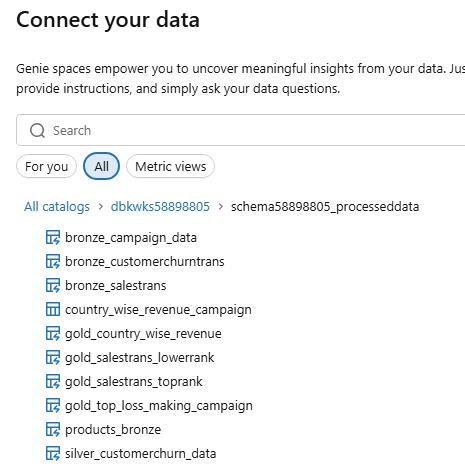Go back to All catalogs
This screenshot has height=468, width=465.
click(57, 207)
